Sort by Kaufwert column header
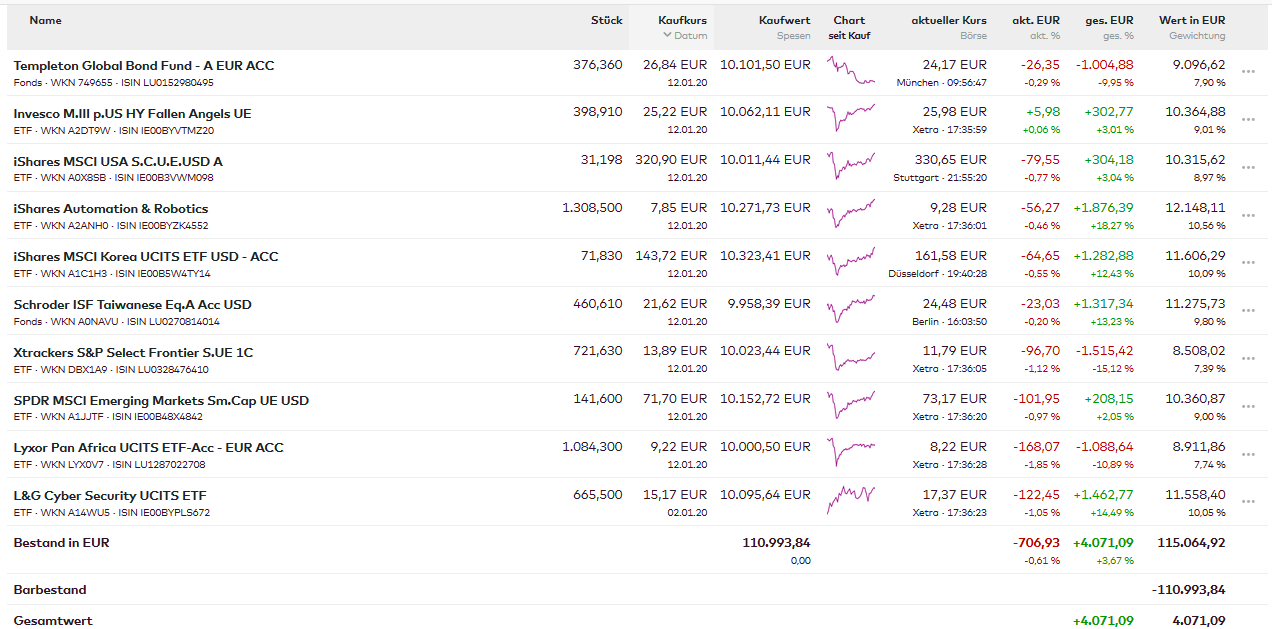Screen dimensions: 1272x629 pos(784,20)
